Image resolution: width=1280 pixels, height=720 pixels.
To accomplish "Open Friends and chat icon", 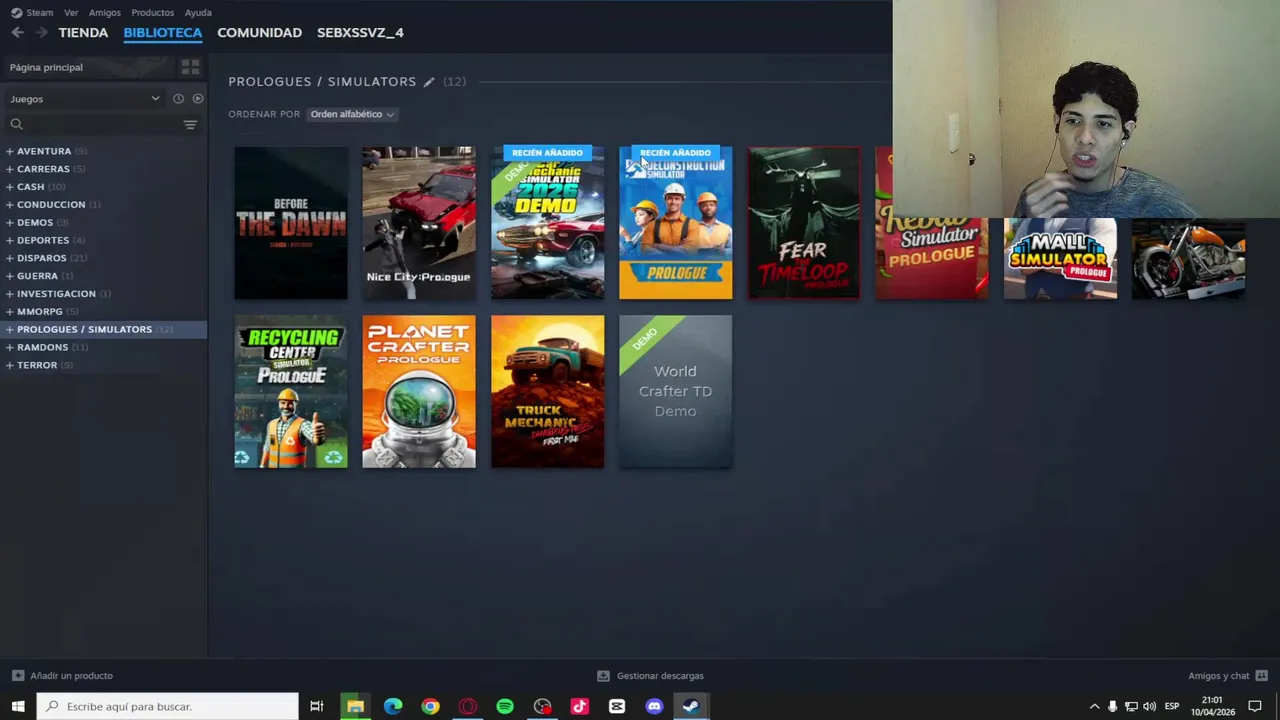I will [1261, 675].
